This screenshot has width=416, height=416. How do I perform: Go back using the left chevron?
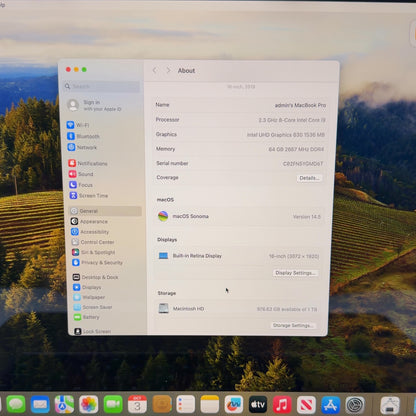154,70
